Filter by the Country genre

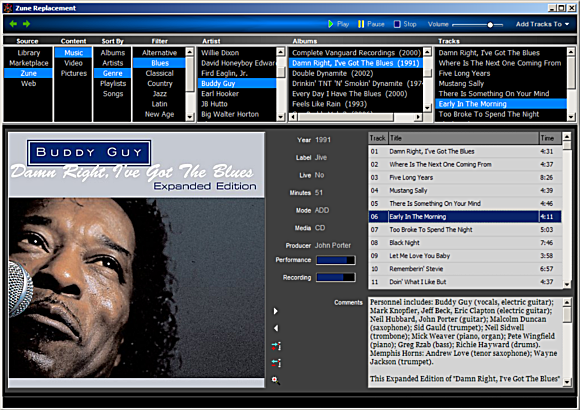[159, 84]
